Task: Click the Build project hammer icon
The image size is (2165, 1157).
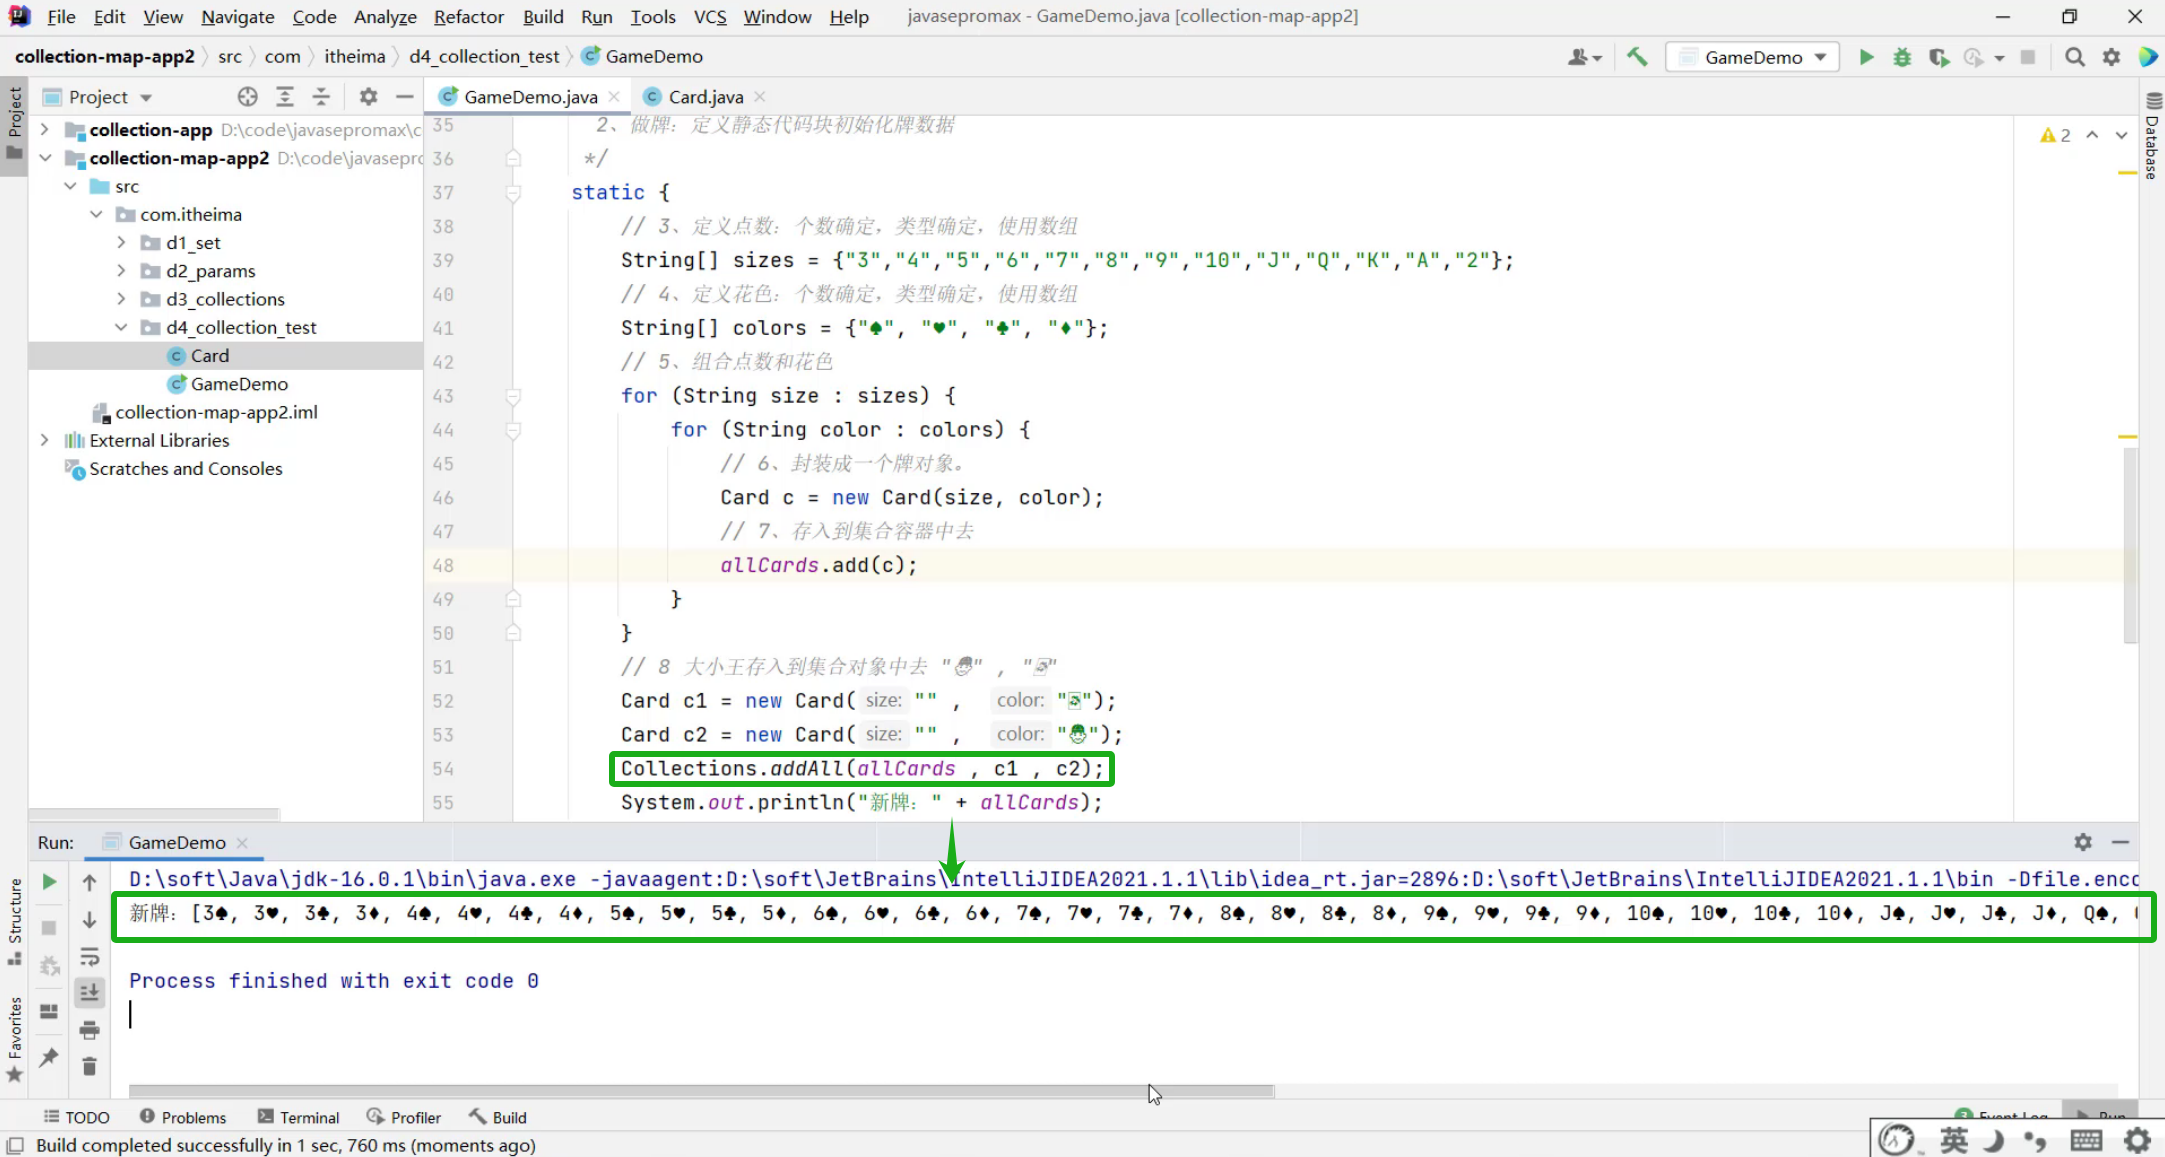Action: (1637, 57)
